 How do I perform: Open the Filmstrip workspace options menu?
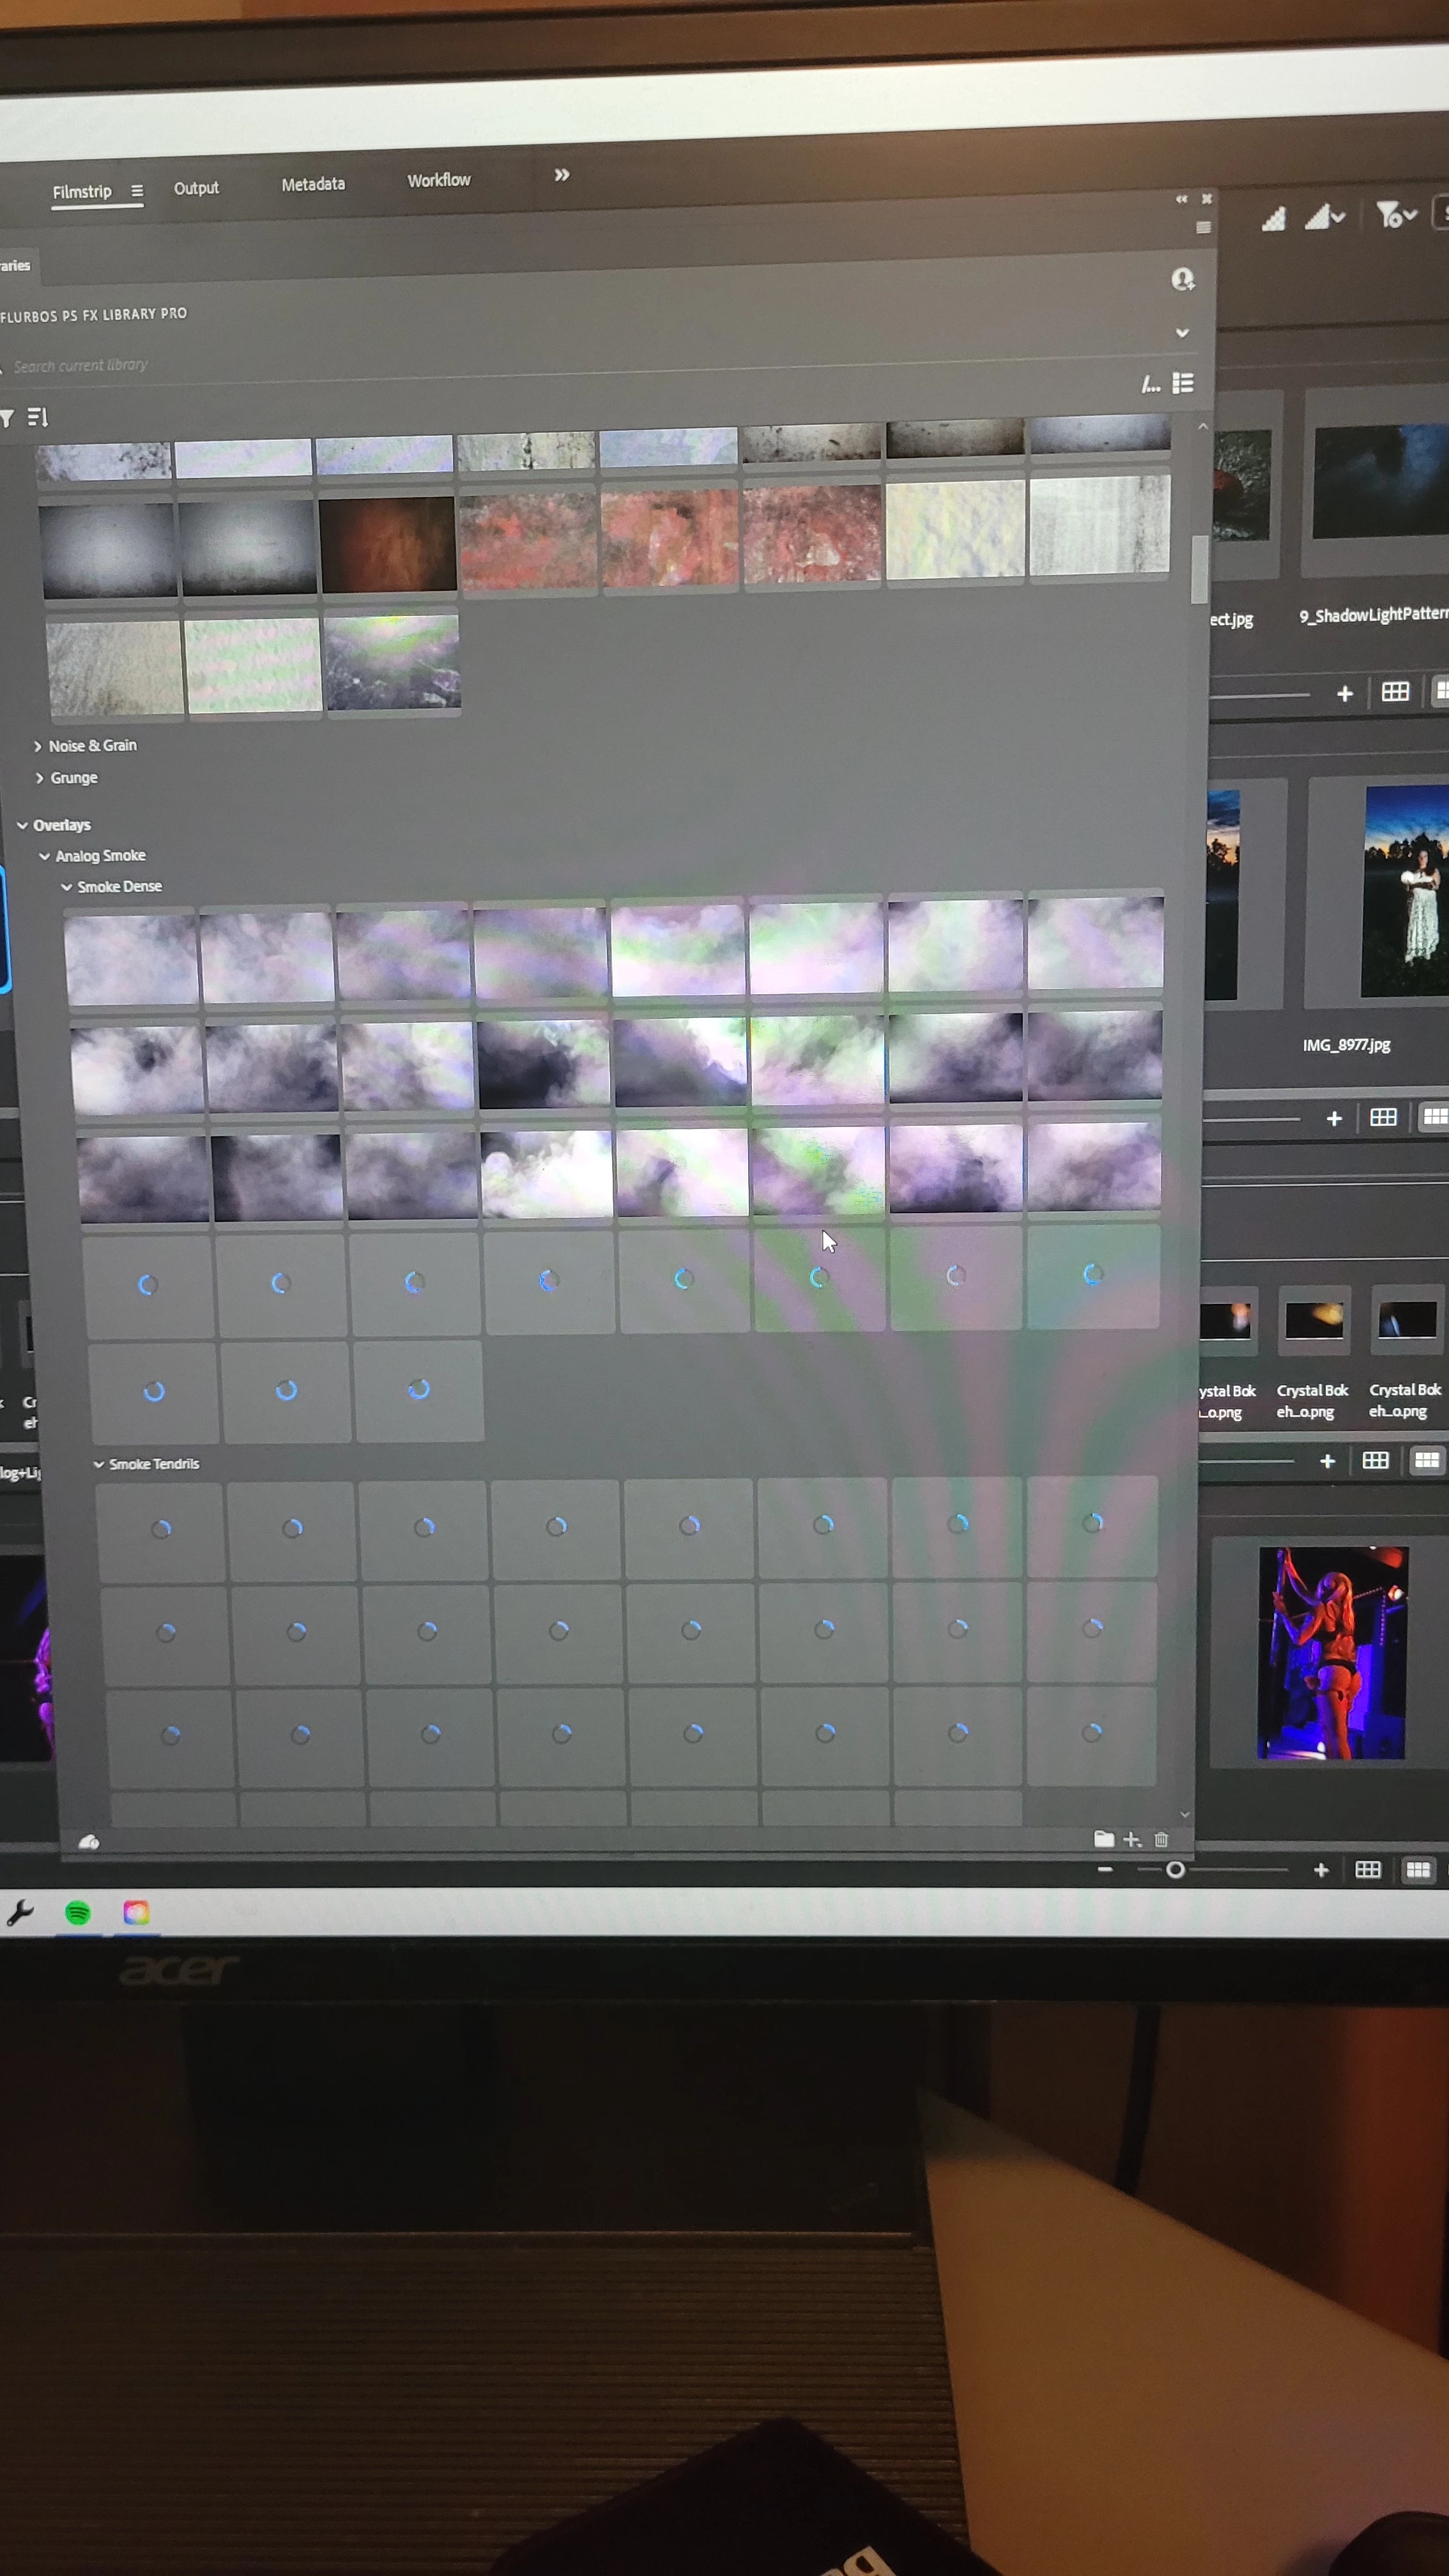137,191
